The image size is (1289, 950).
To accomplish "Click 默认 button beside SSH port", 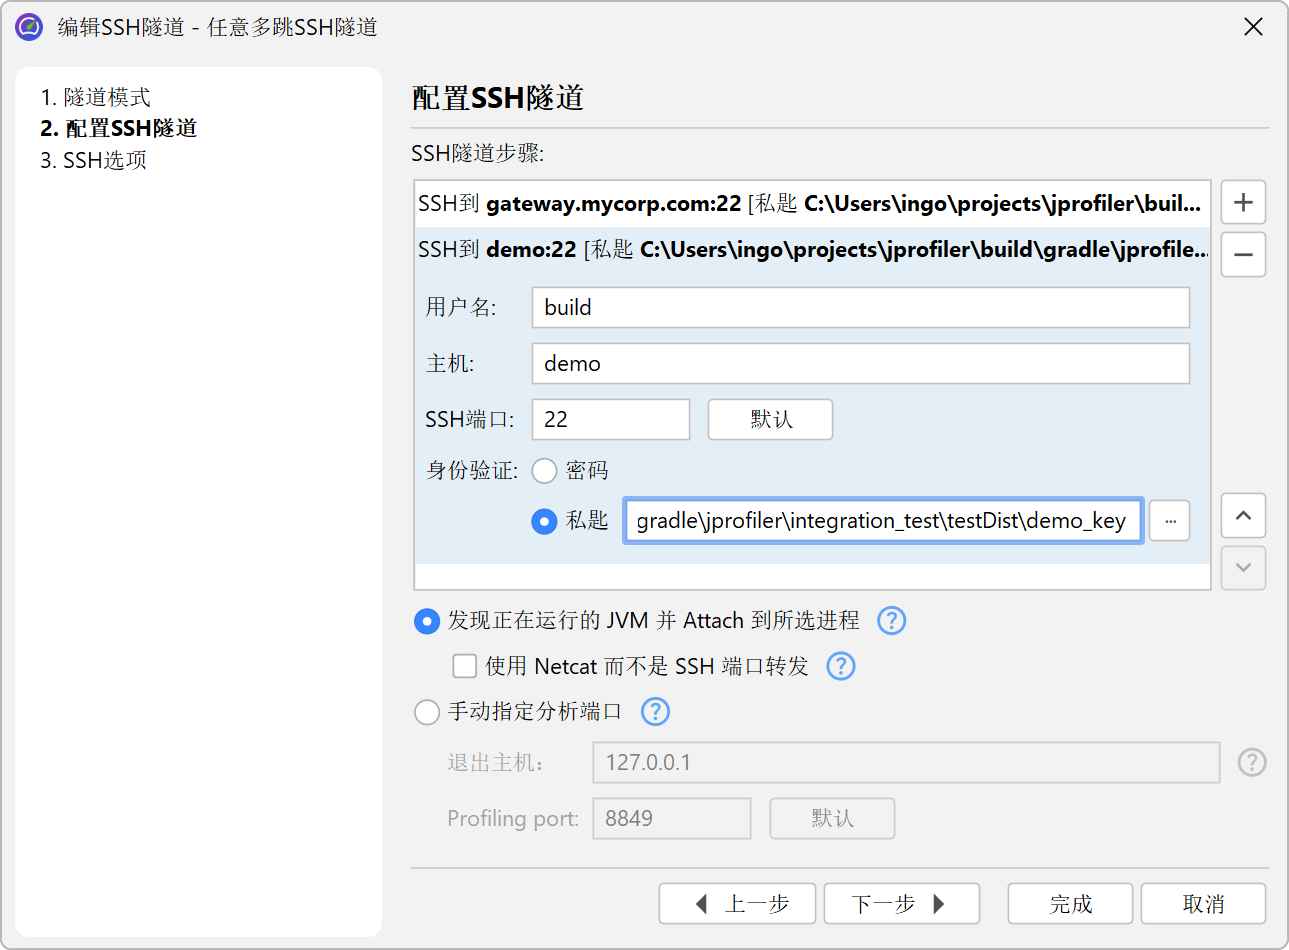I will click(770, 420).
